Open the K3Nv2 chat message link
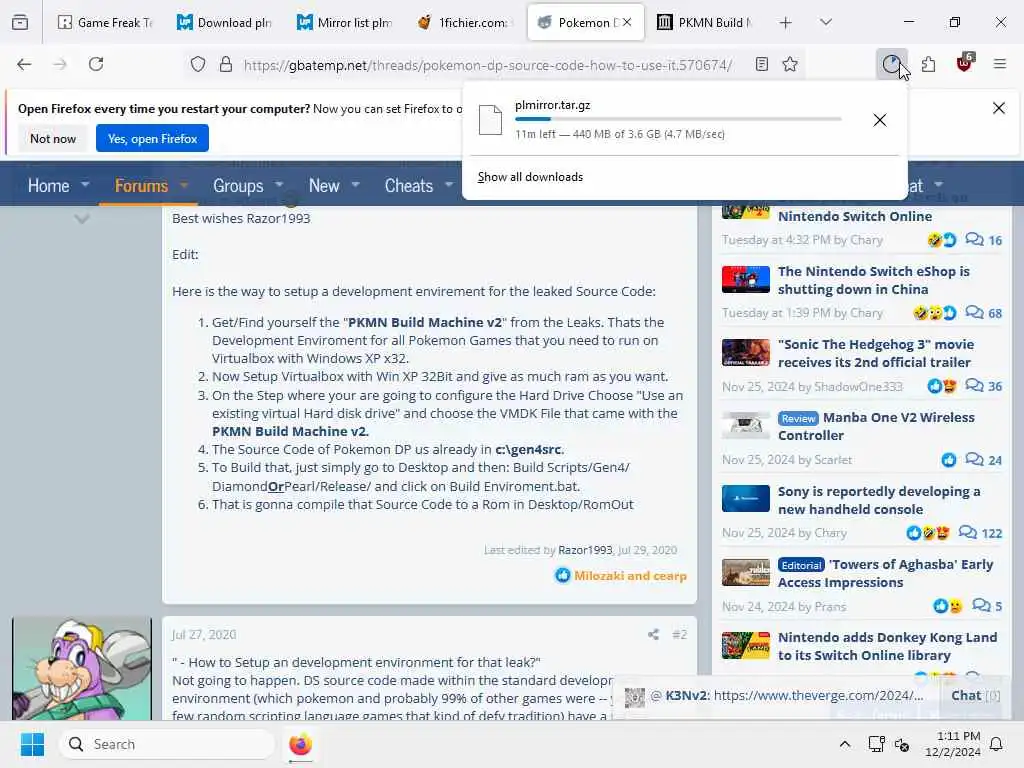This screenshot has height=768, width=1024. click(x=818, y=696)
